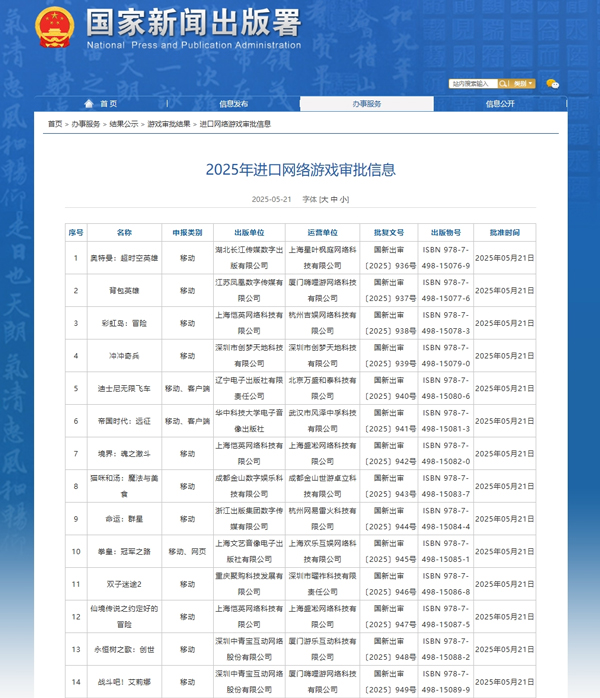Click the 进口网络游戏审批信息 breadcrumb
Viewport: 600px width, 698px height.
point(235,124)
